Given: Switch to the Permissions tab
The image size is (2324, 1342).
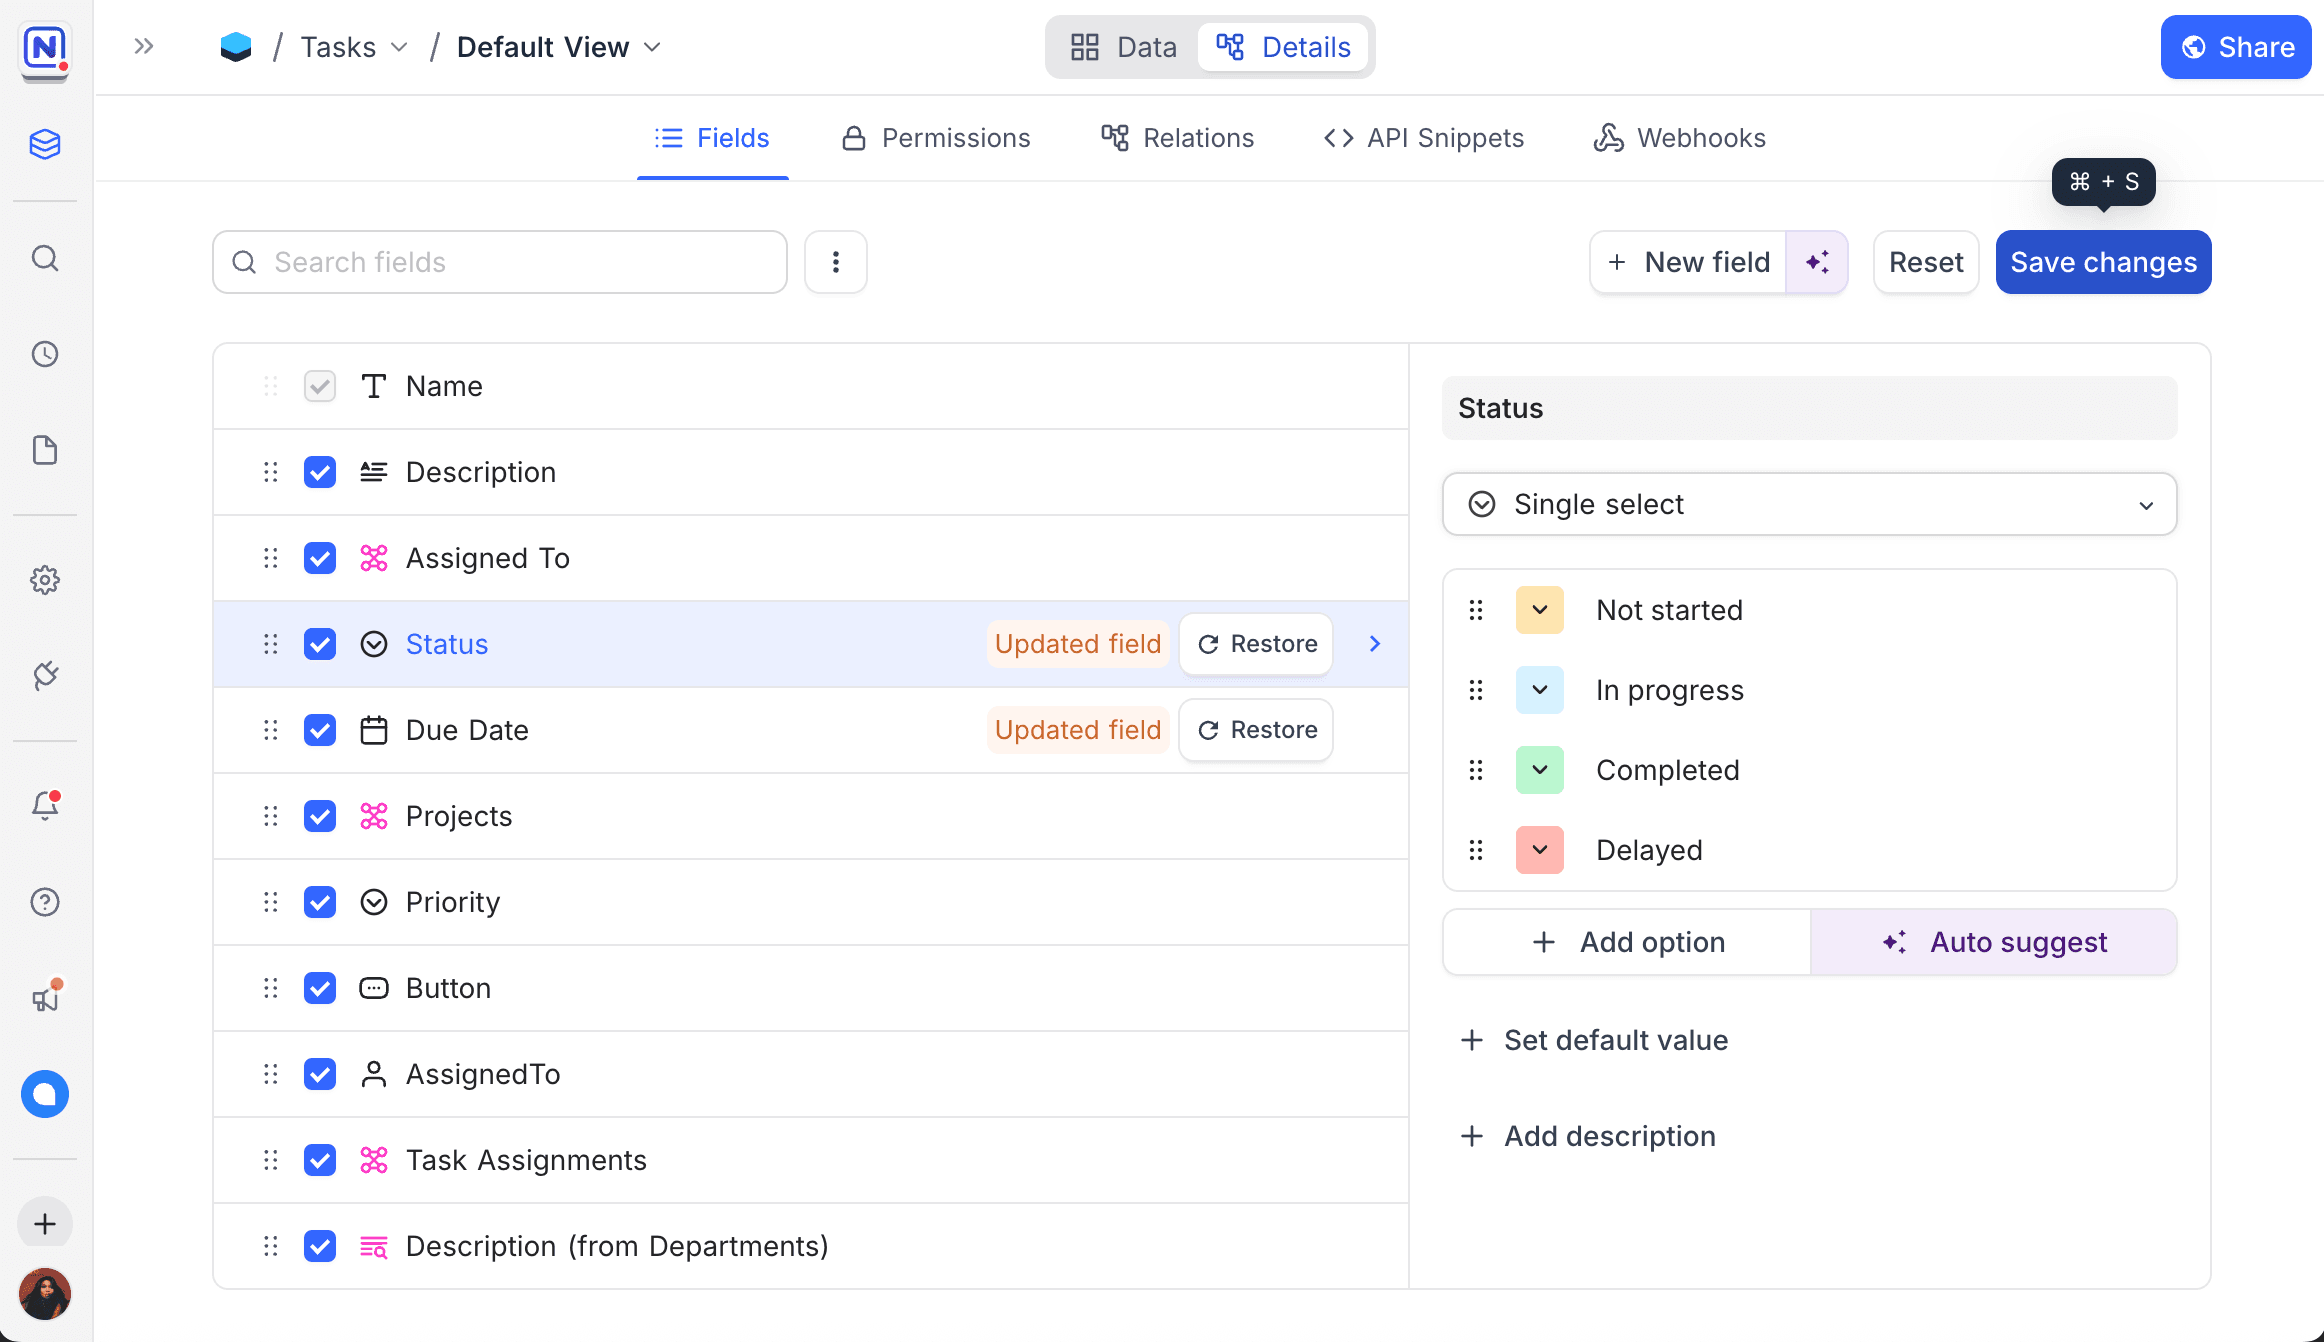Looking at the screenshot, I should pos(936,138).
